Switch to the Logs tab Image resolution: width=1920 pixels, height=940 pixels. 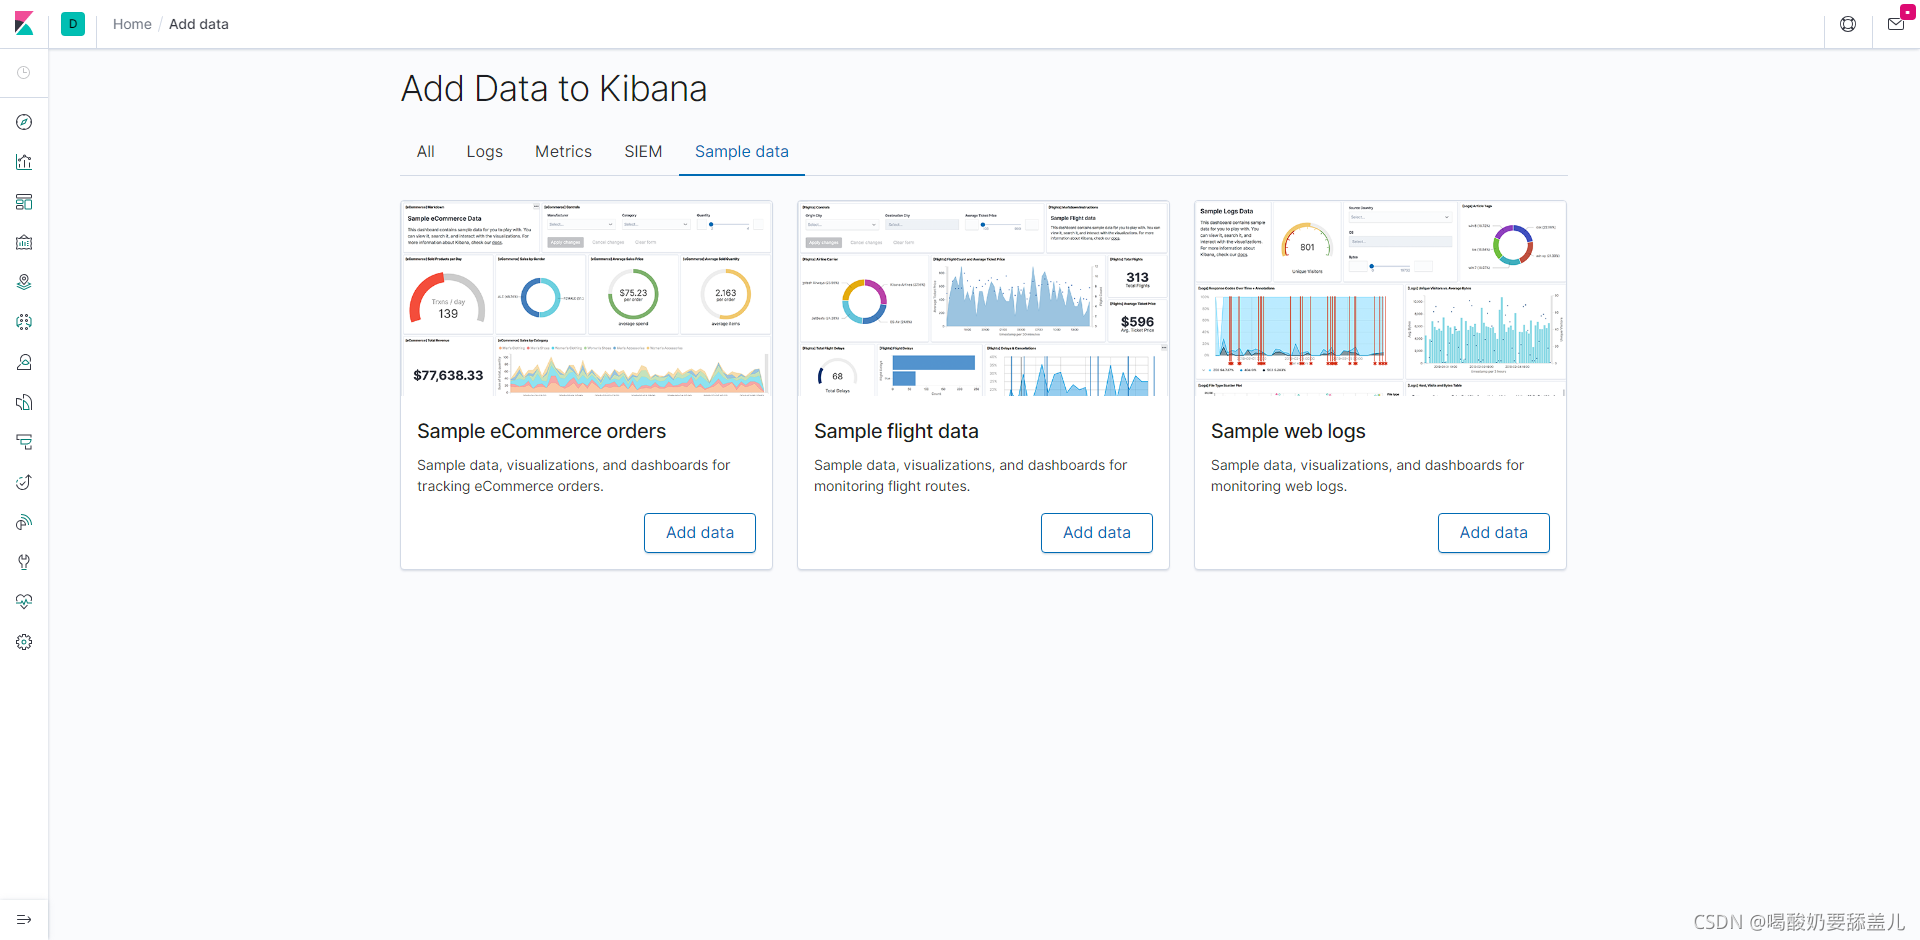pyautogui.click(x=485, y=152)
